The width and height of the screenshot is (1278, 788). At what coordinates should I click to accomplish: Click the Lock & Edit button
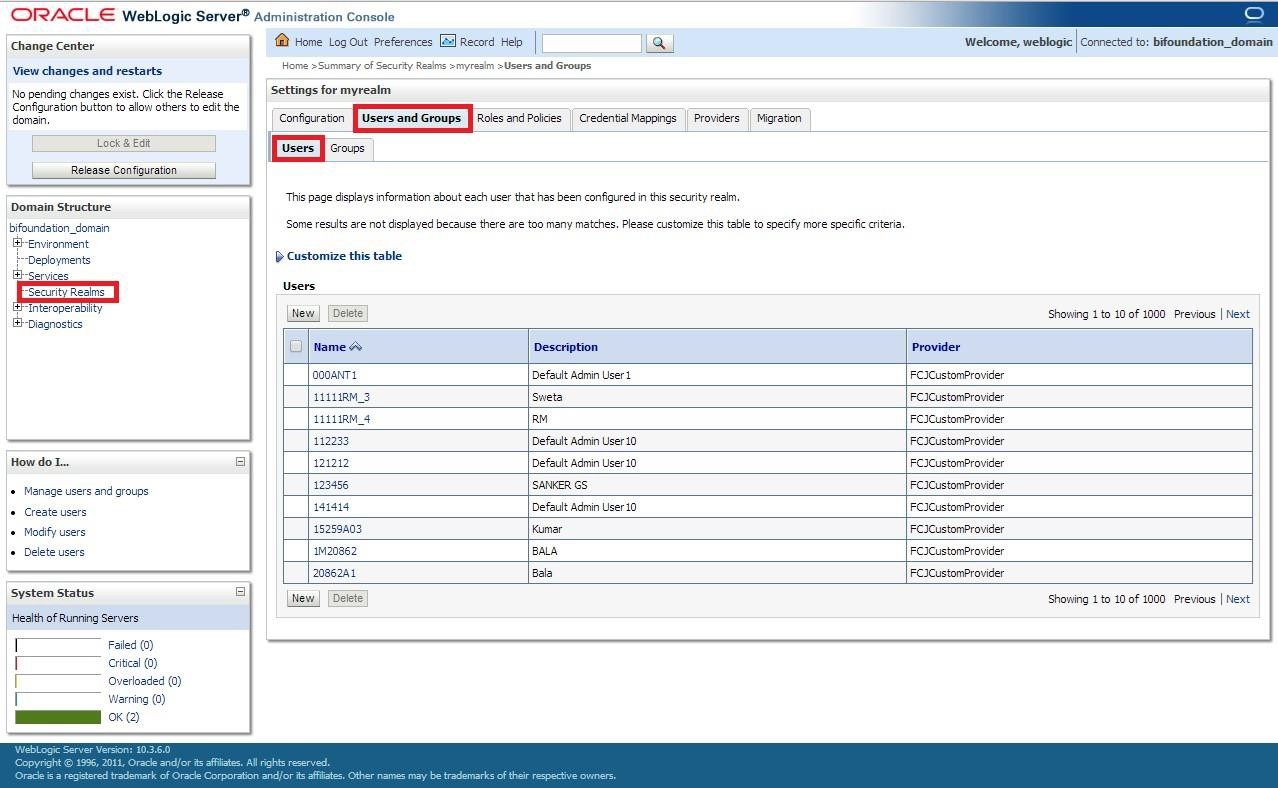[x=124, y=143]
